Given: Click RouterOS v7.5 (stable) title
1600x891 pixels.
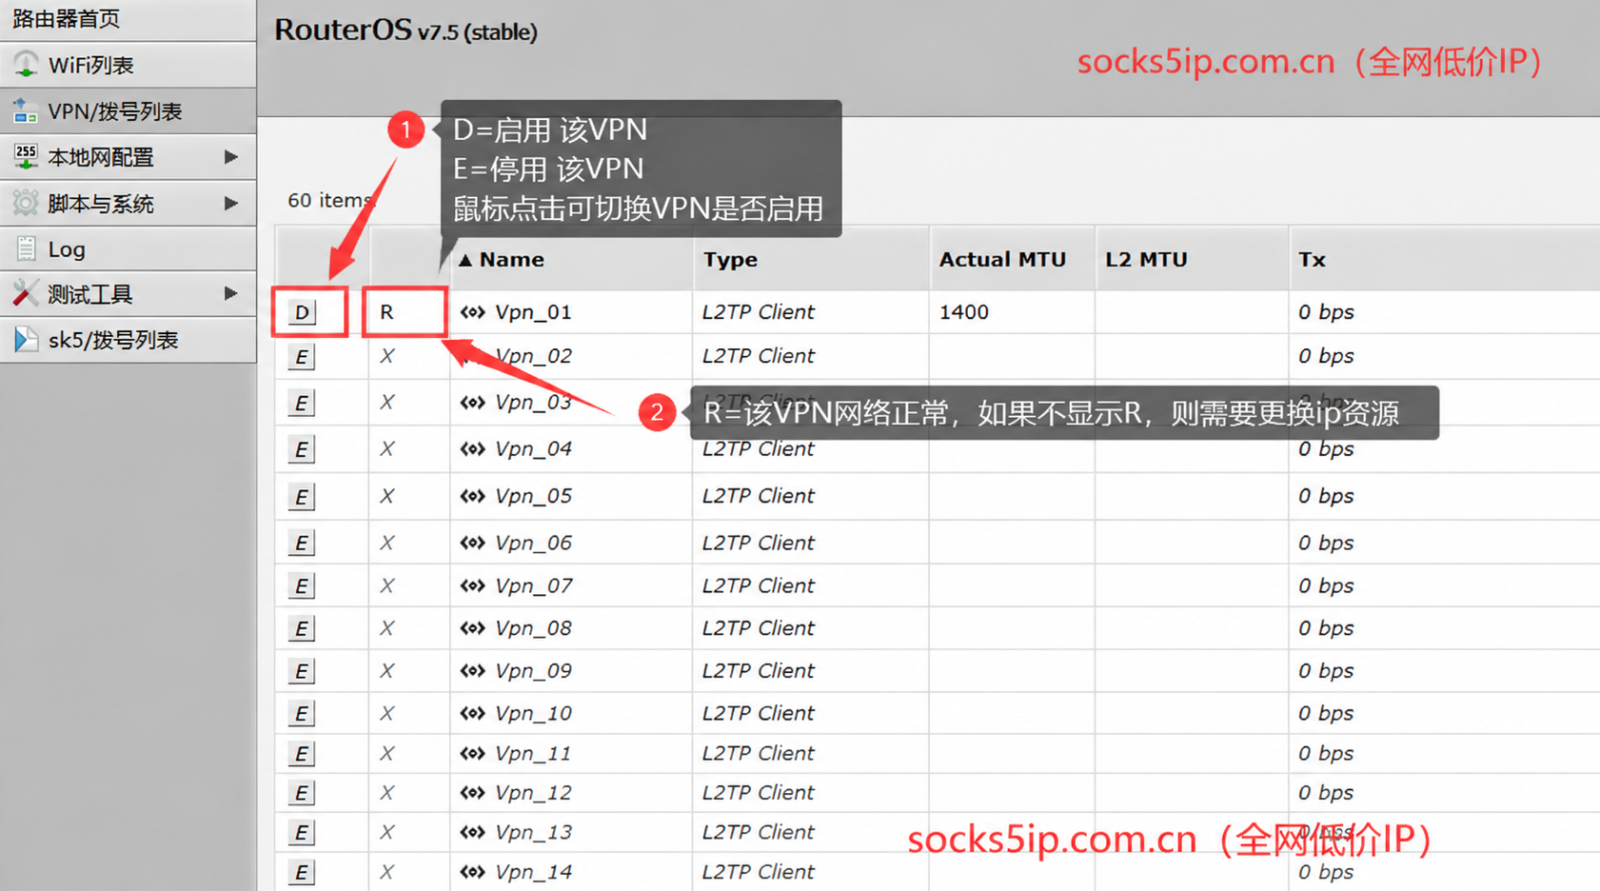Looking at the screenshot, I should point(406,30).
